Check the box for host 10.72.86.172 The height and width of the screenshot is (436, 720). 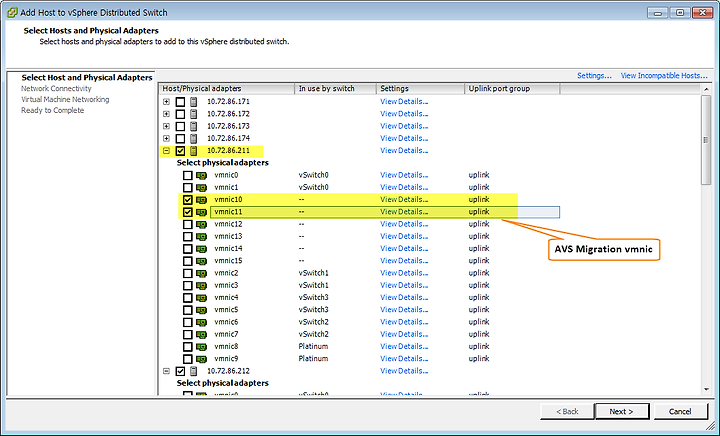coord(180,114)
